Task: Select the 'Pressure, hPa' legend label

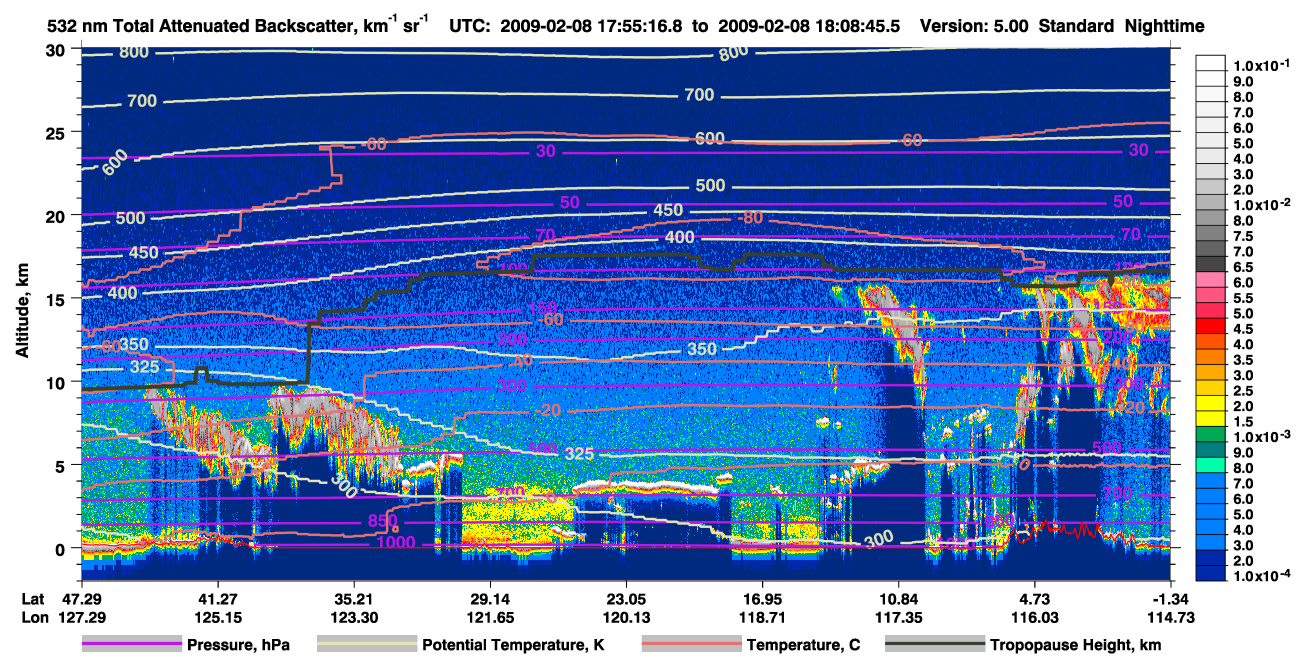Action: click(239, 645)
